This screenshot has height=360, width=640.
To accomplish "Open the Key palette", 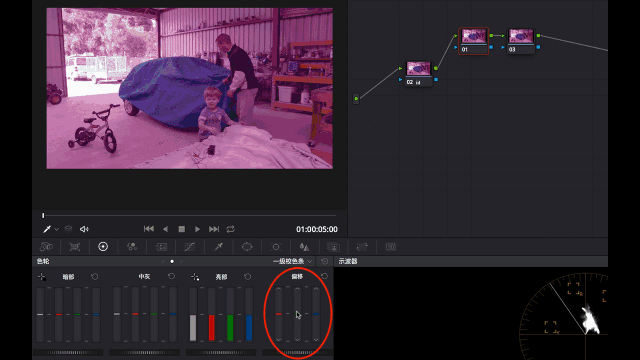I will (x=333, y=247).
